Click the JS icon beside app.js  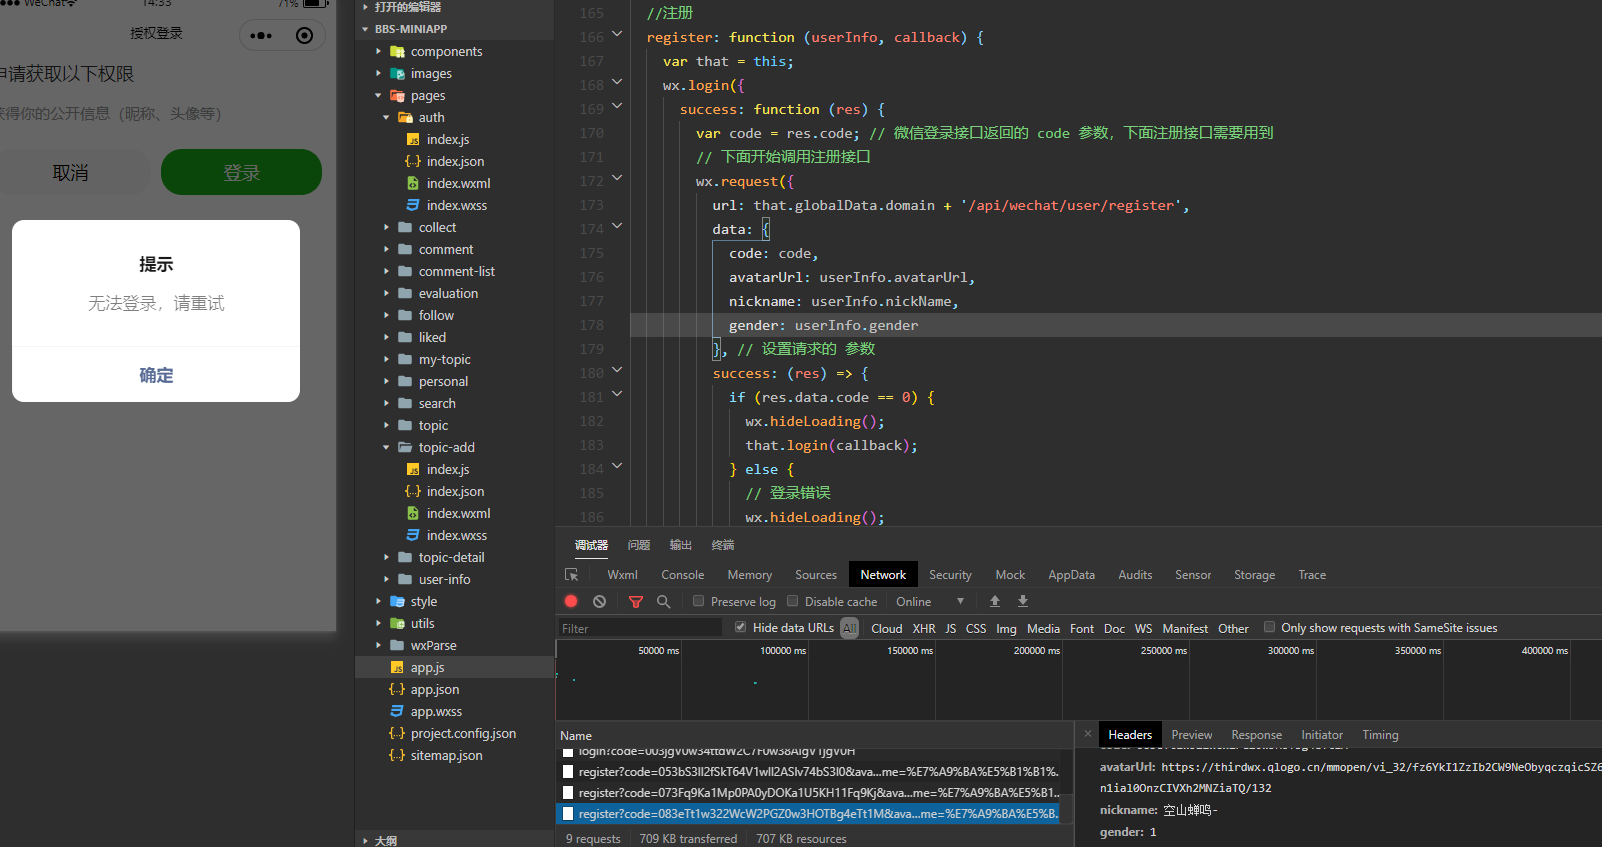pos(397,668)
